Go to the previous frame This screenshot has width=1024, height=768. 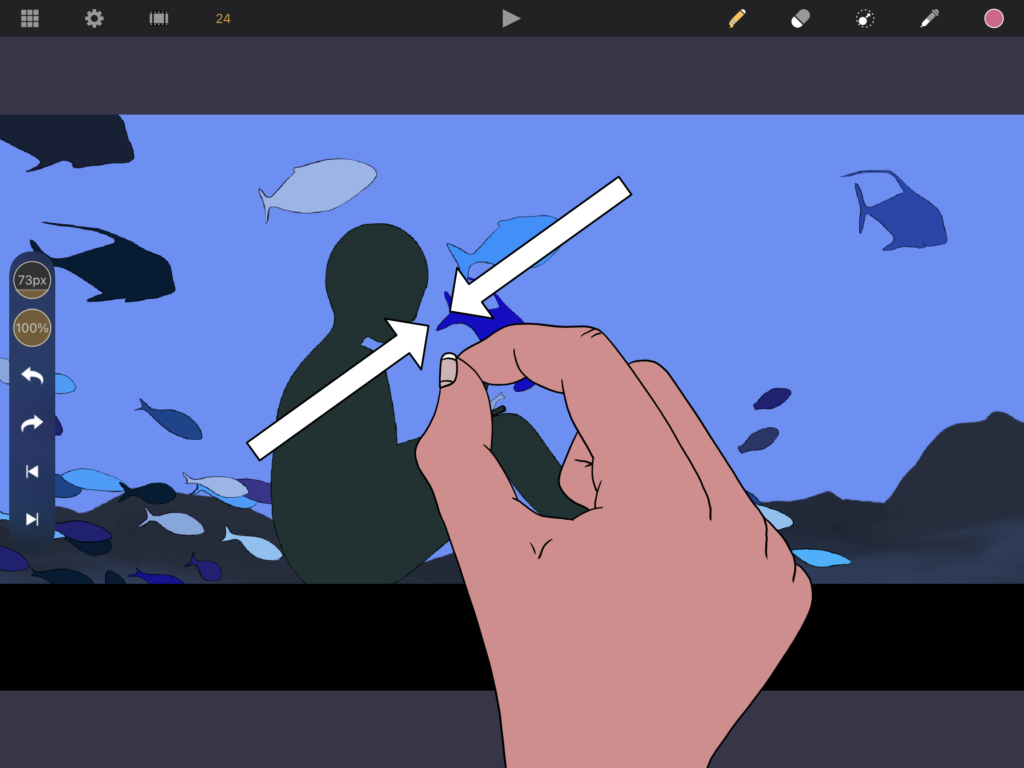click(32, 472)
